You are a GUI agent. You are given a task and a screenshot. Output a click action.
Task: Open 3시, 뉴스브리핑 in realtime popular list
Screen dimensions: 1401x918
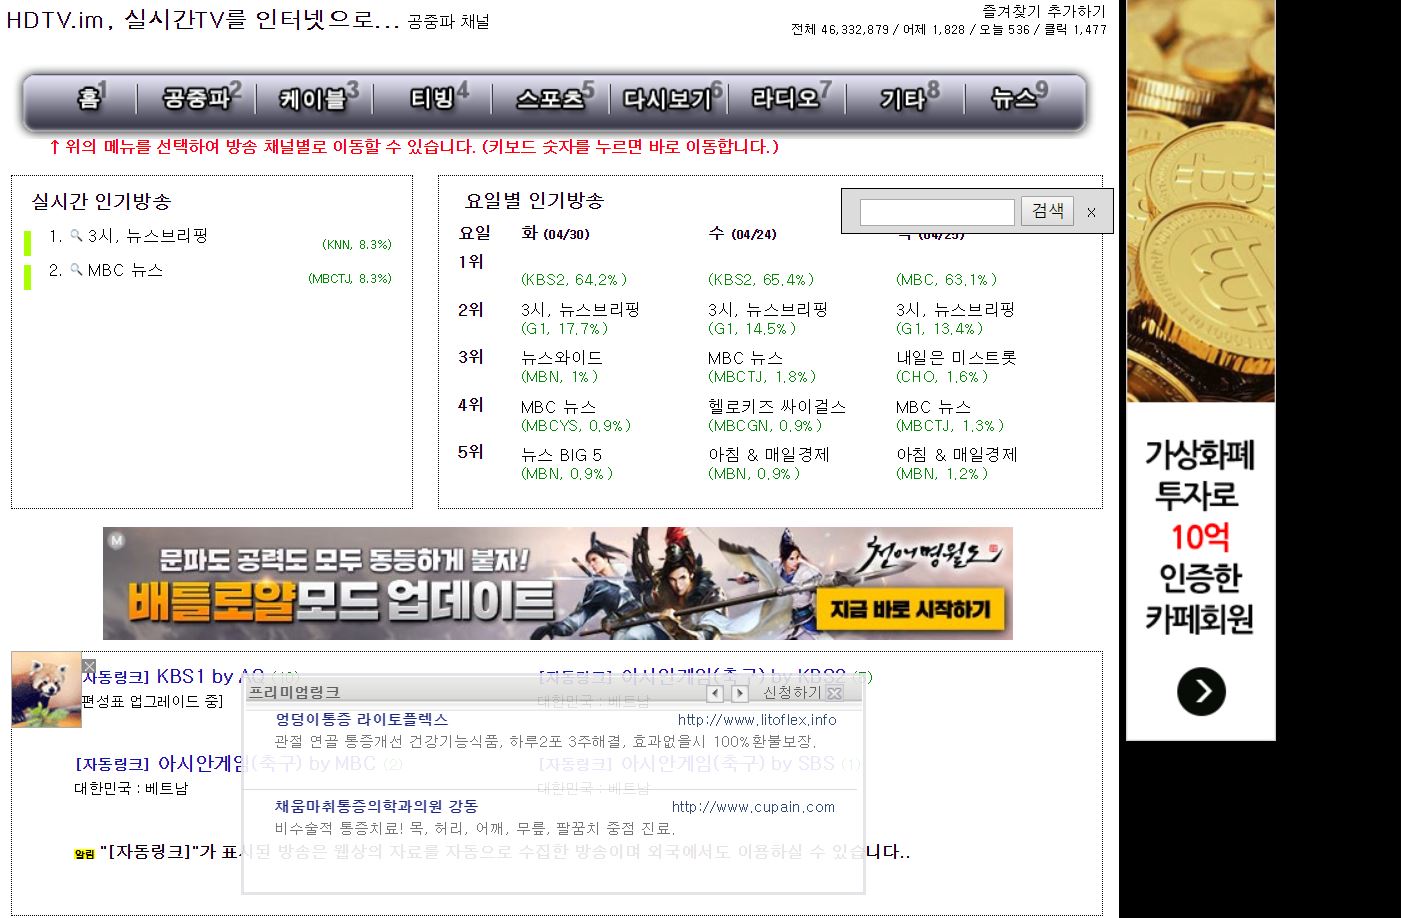(147, 236)
